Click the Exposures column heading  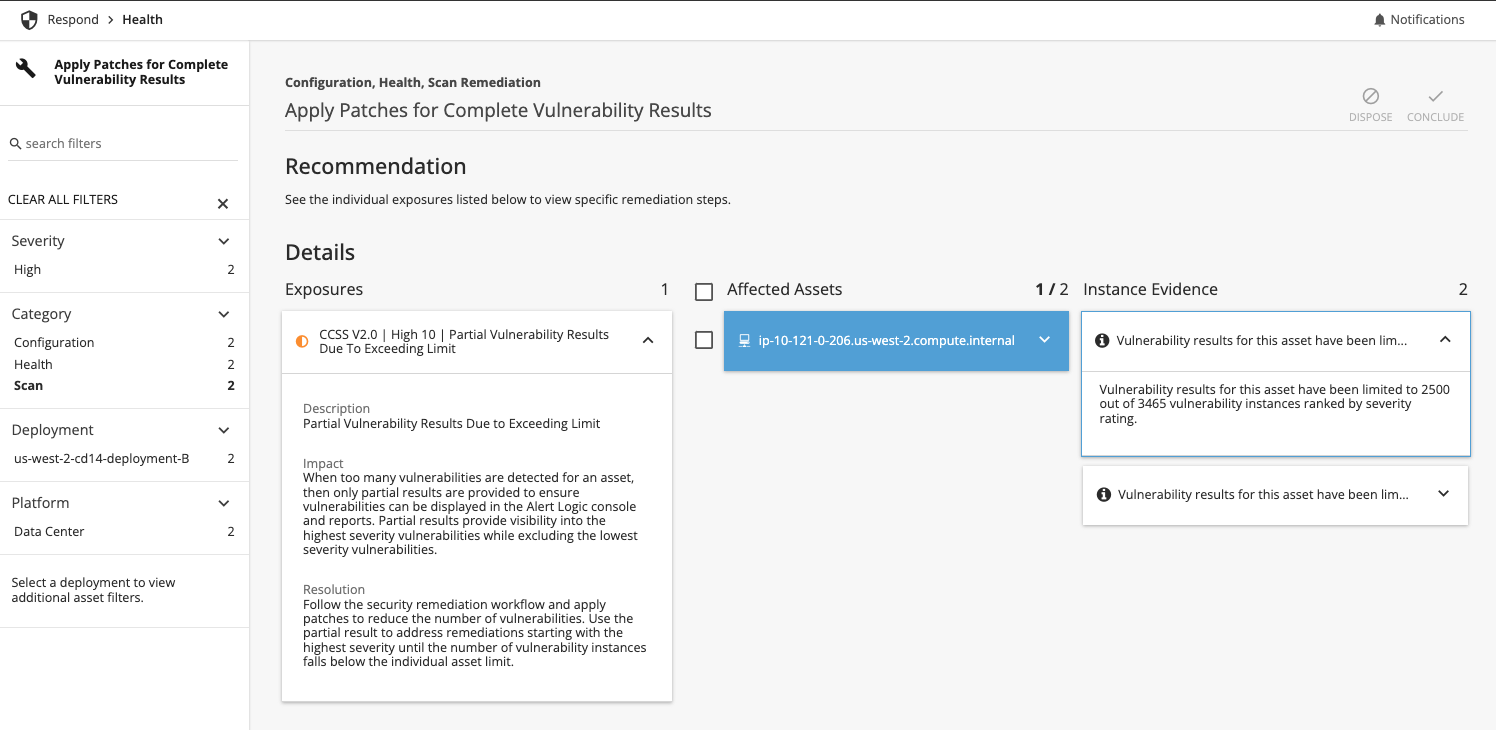click(x=324, y=290)
